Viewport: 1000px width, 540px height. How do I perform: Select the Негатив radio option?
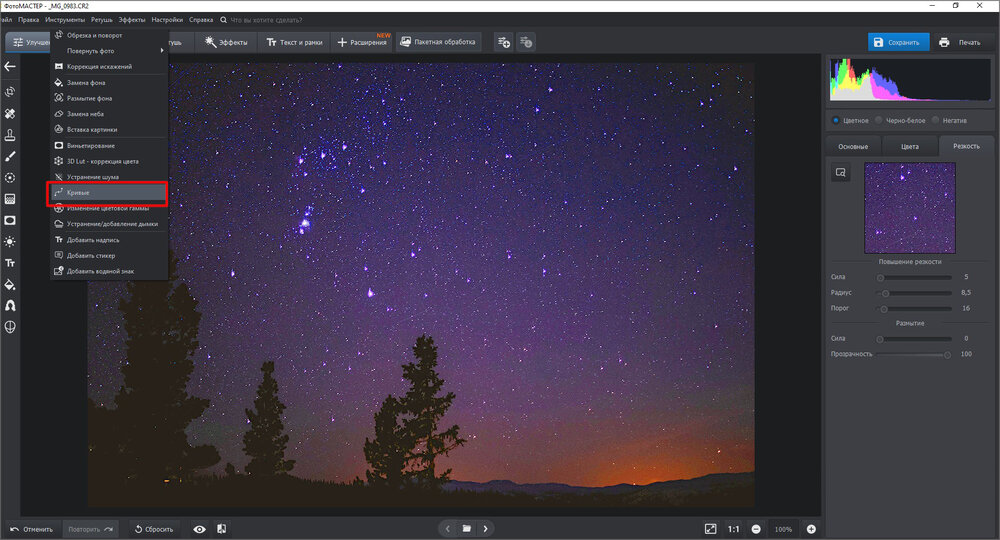pyautogui.click(x=936, y=120)
